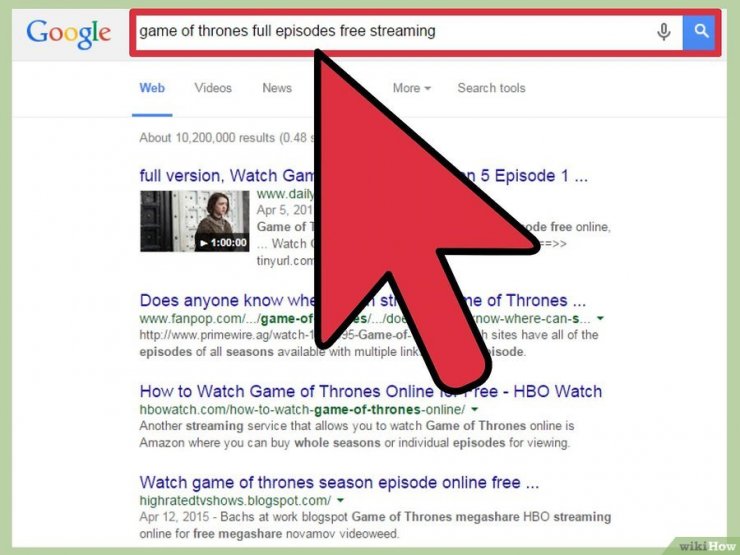Click the blue search magnifier button

pos(700,32)
